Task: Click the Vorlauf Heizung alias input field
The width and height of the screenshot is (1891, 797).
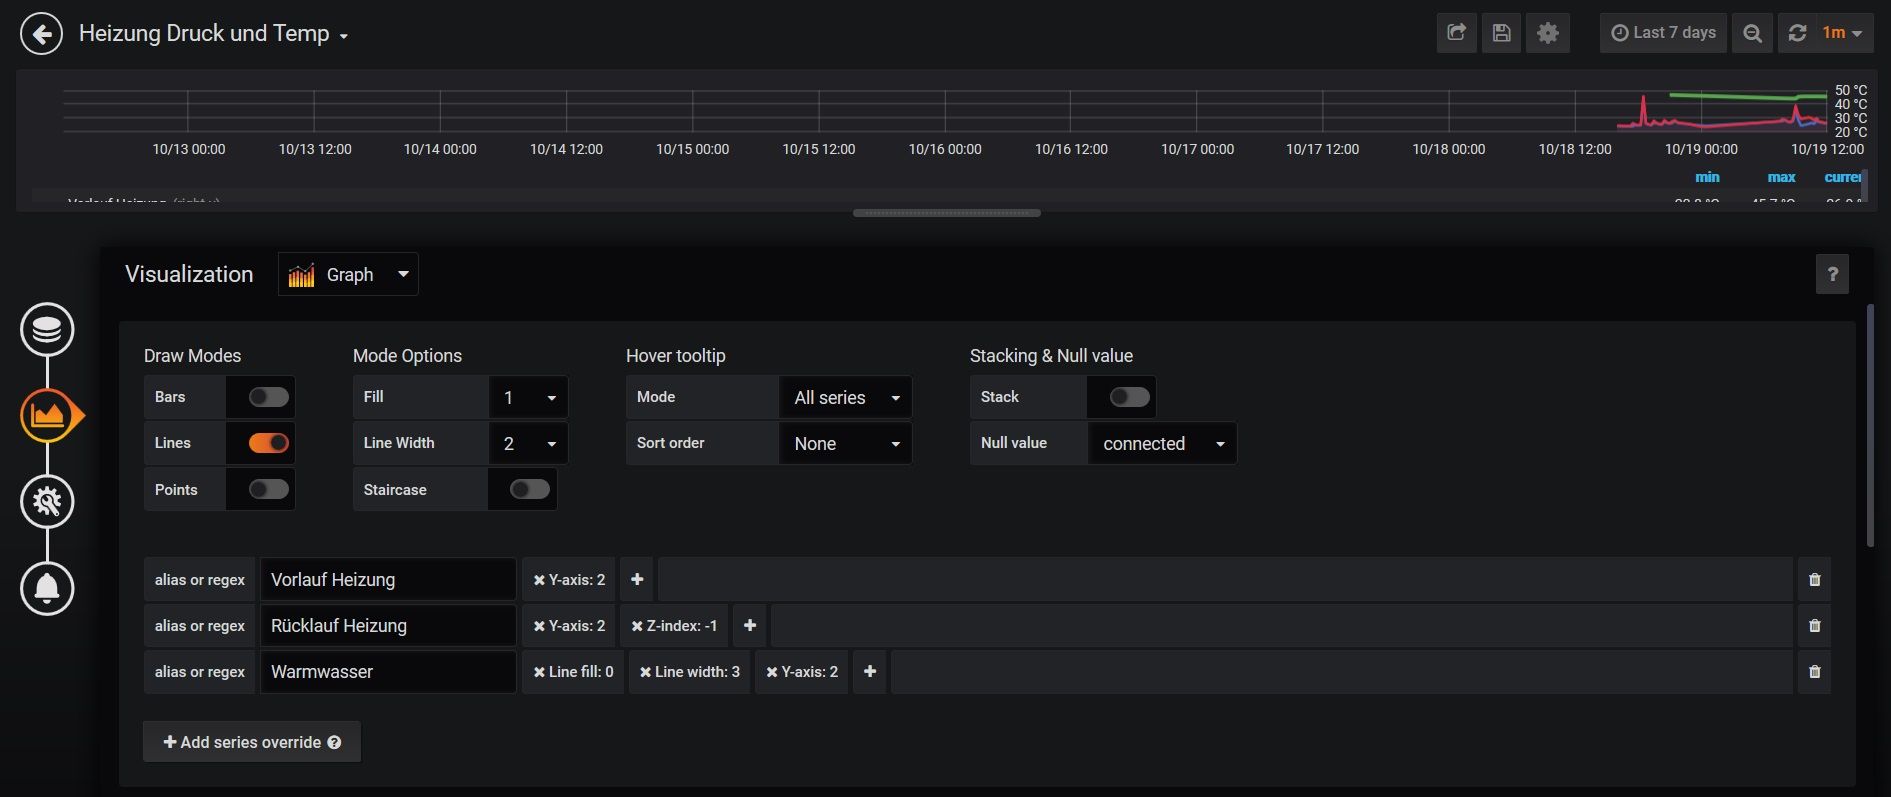Action: coord(388,580)
